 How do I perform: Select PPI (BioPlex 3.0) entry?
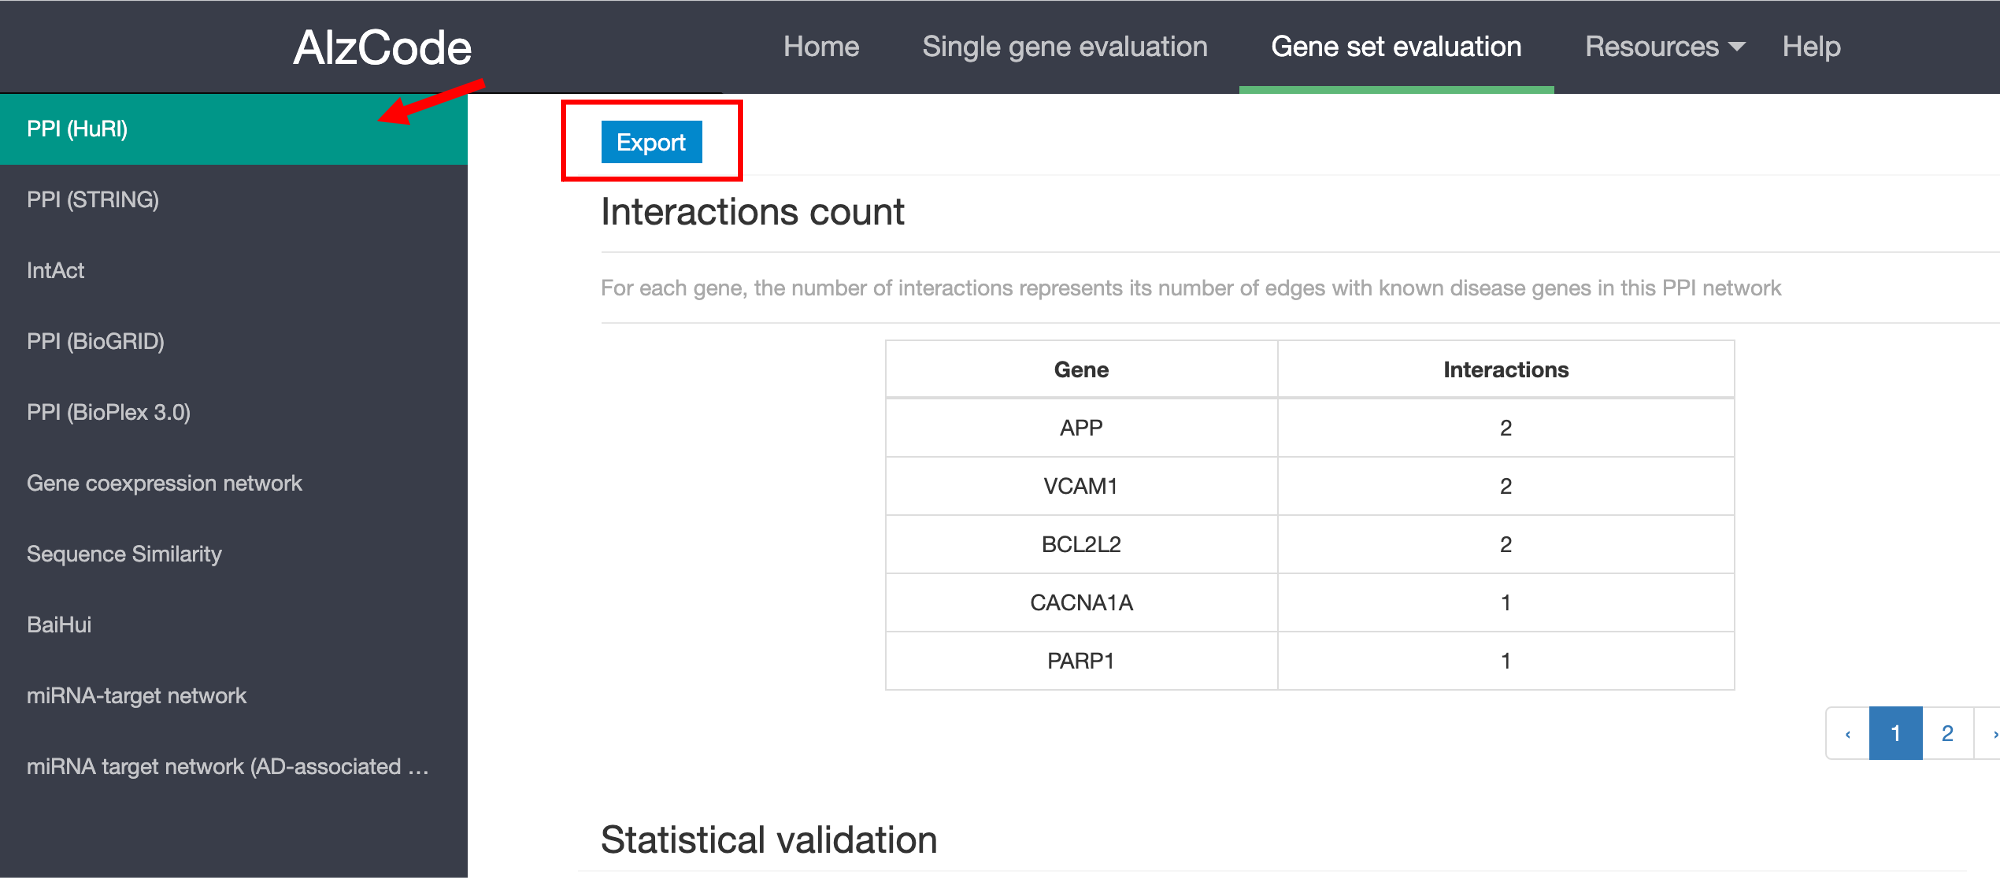point(109,413)
